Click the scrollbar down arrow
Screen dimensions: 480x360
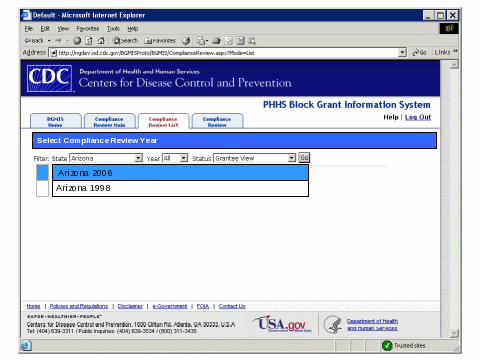coord(454,333)
